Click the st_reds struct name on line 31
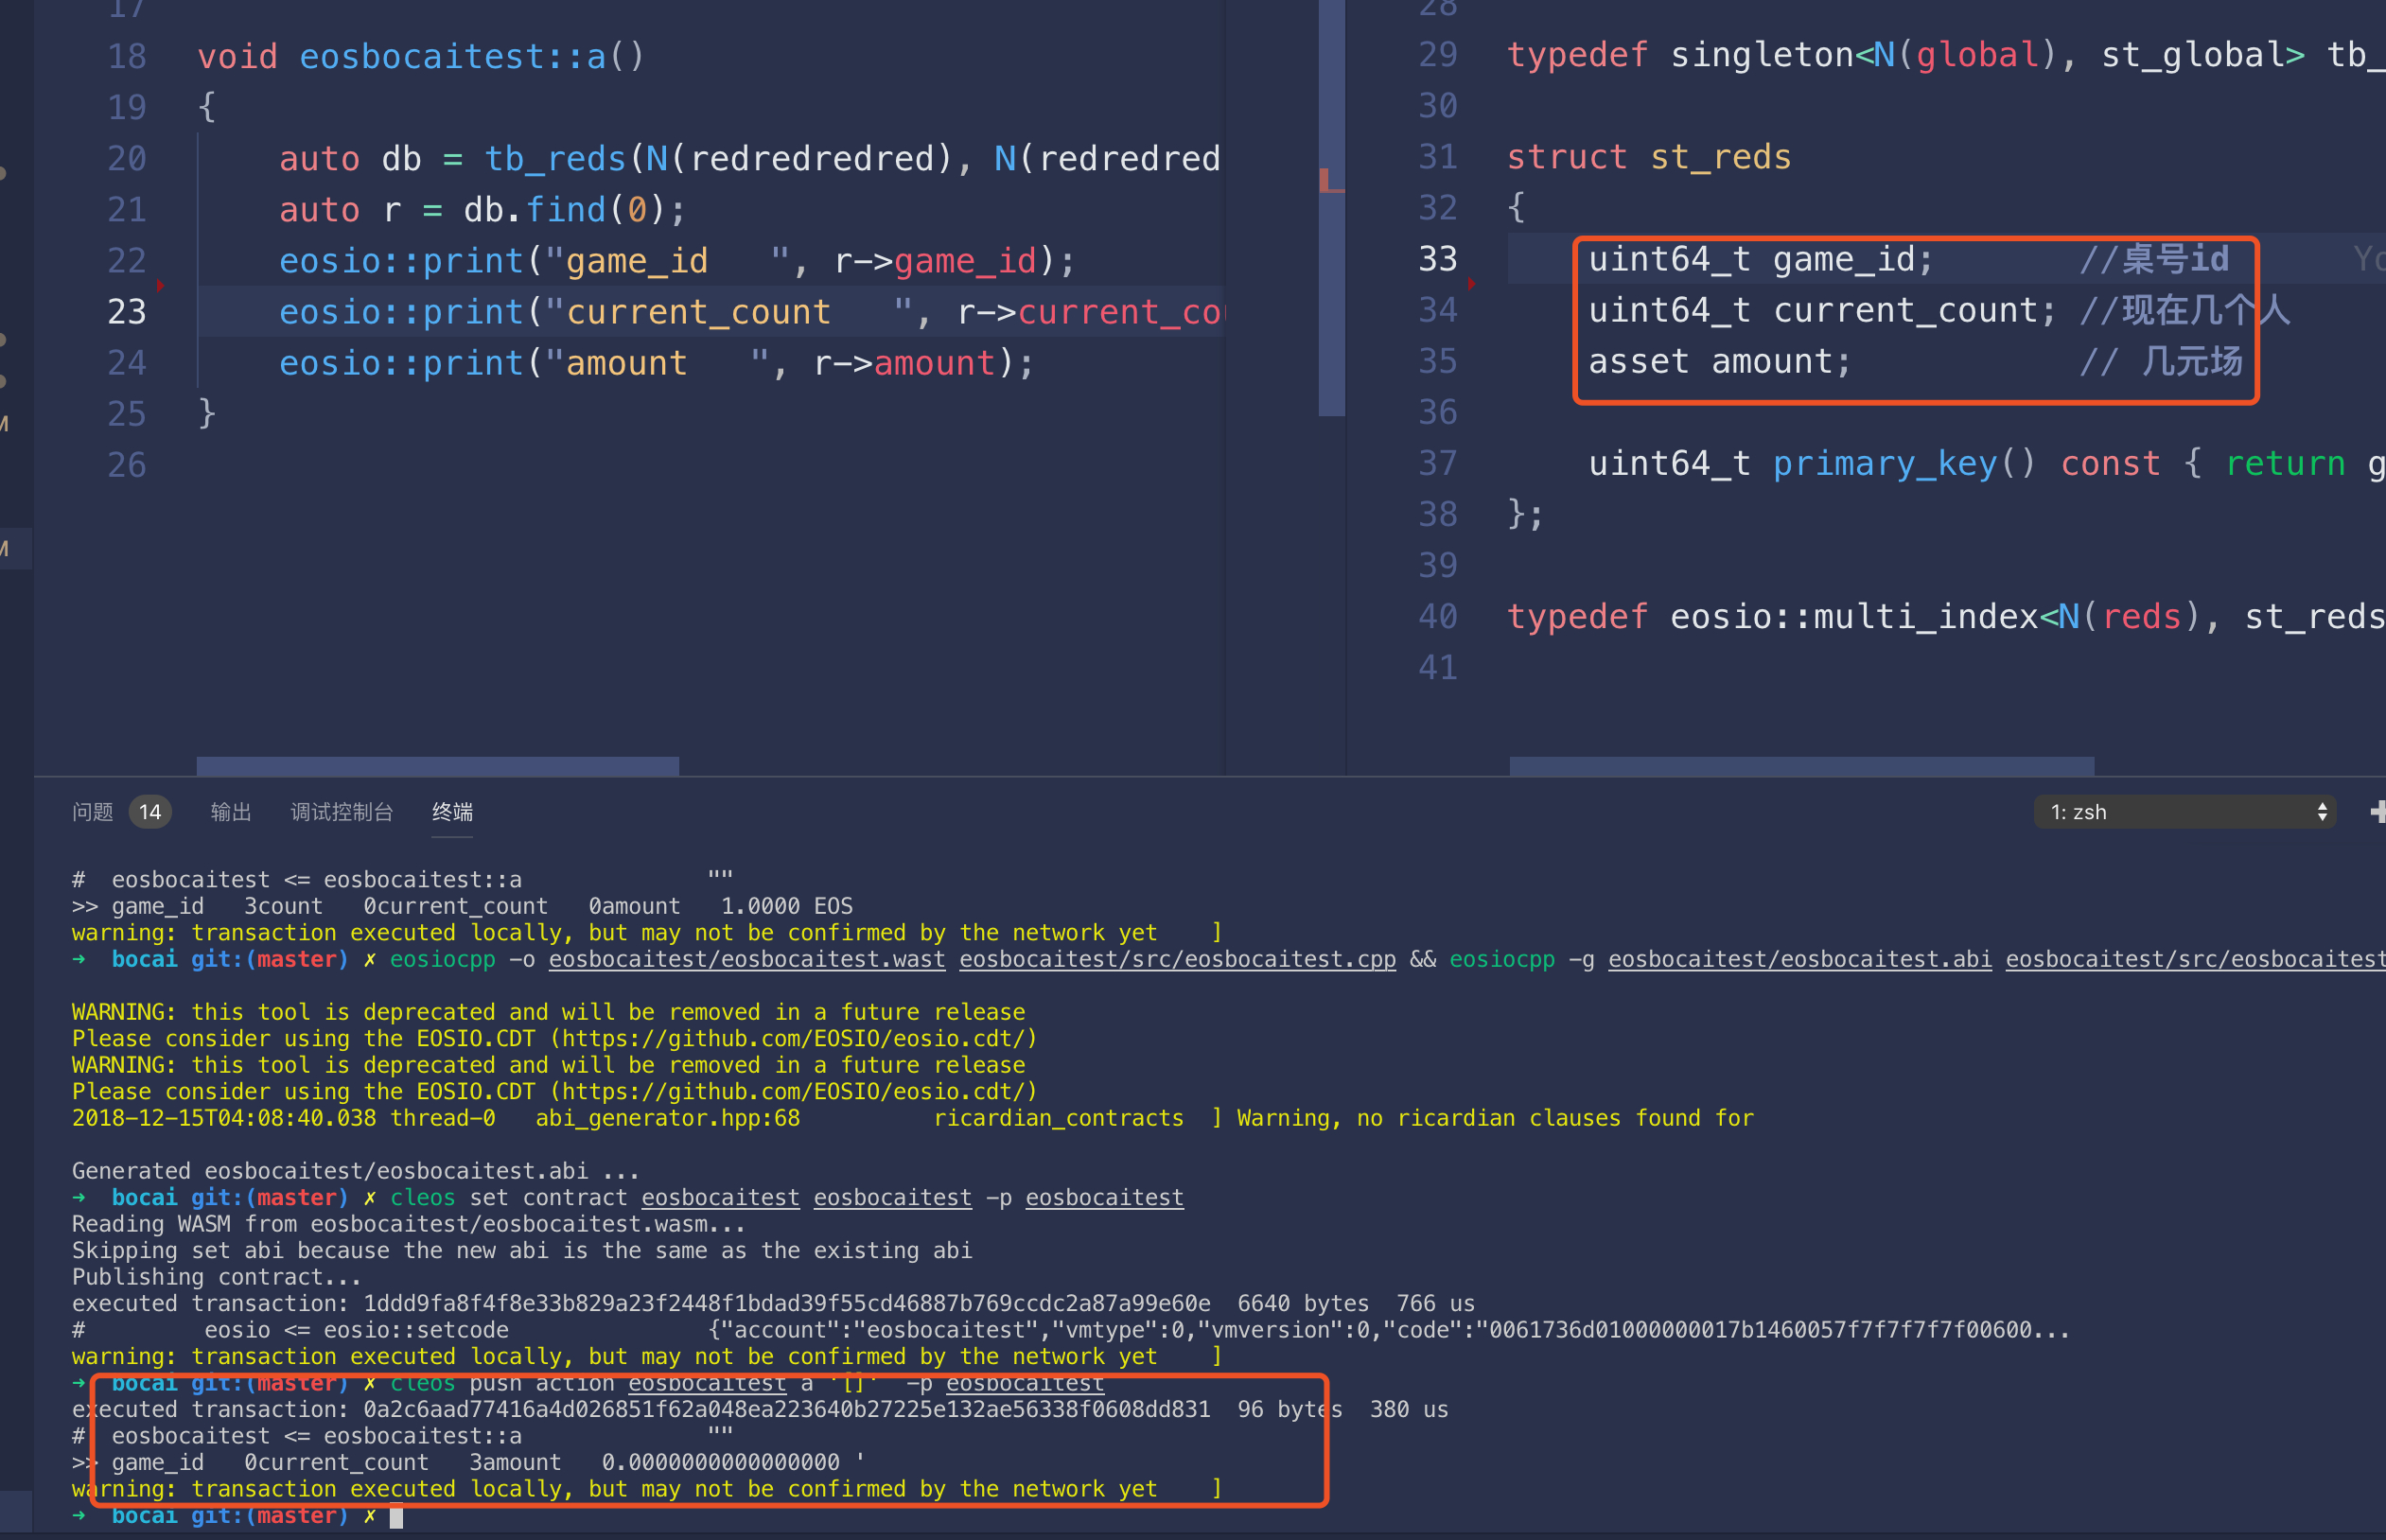This screenshot has height=1540, width=2386. click(1720, 157)
